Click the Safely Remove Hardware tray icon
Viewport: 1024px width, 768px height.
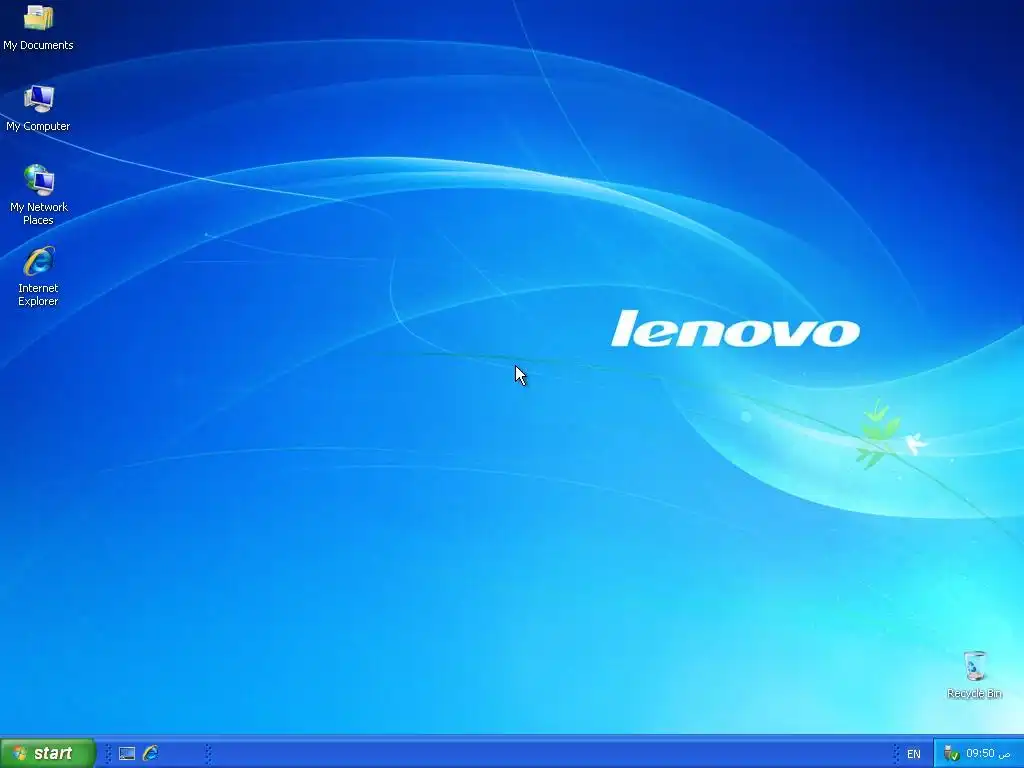951,754
